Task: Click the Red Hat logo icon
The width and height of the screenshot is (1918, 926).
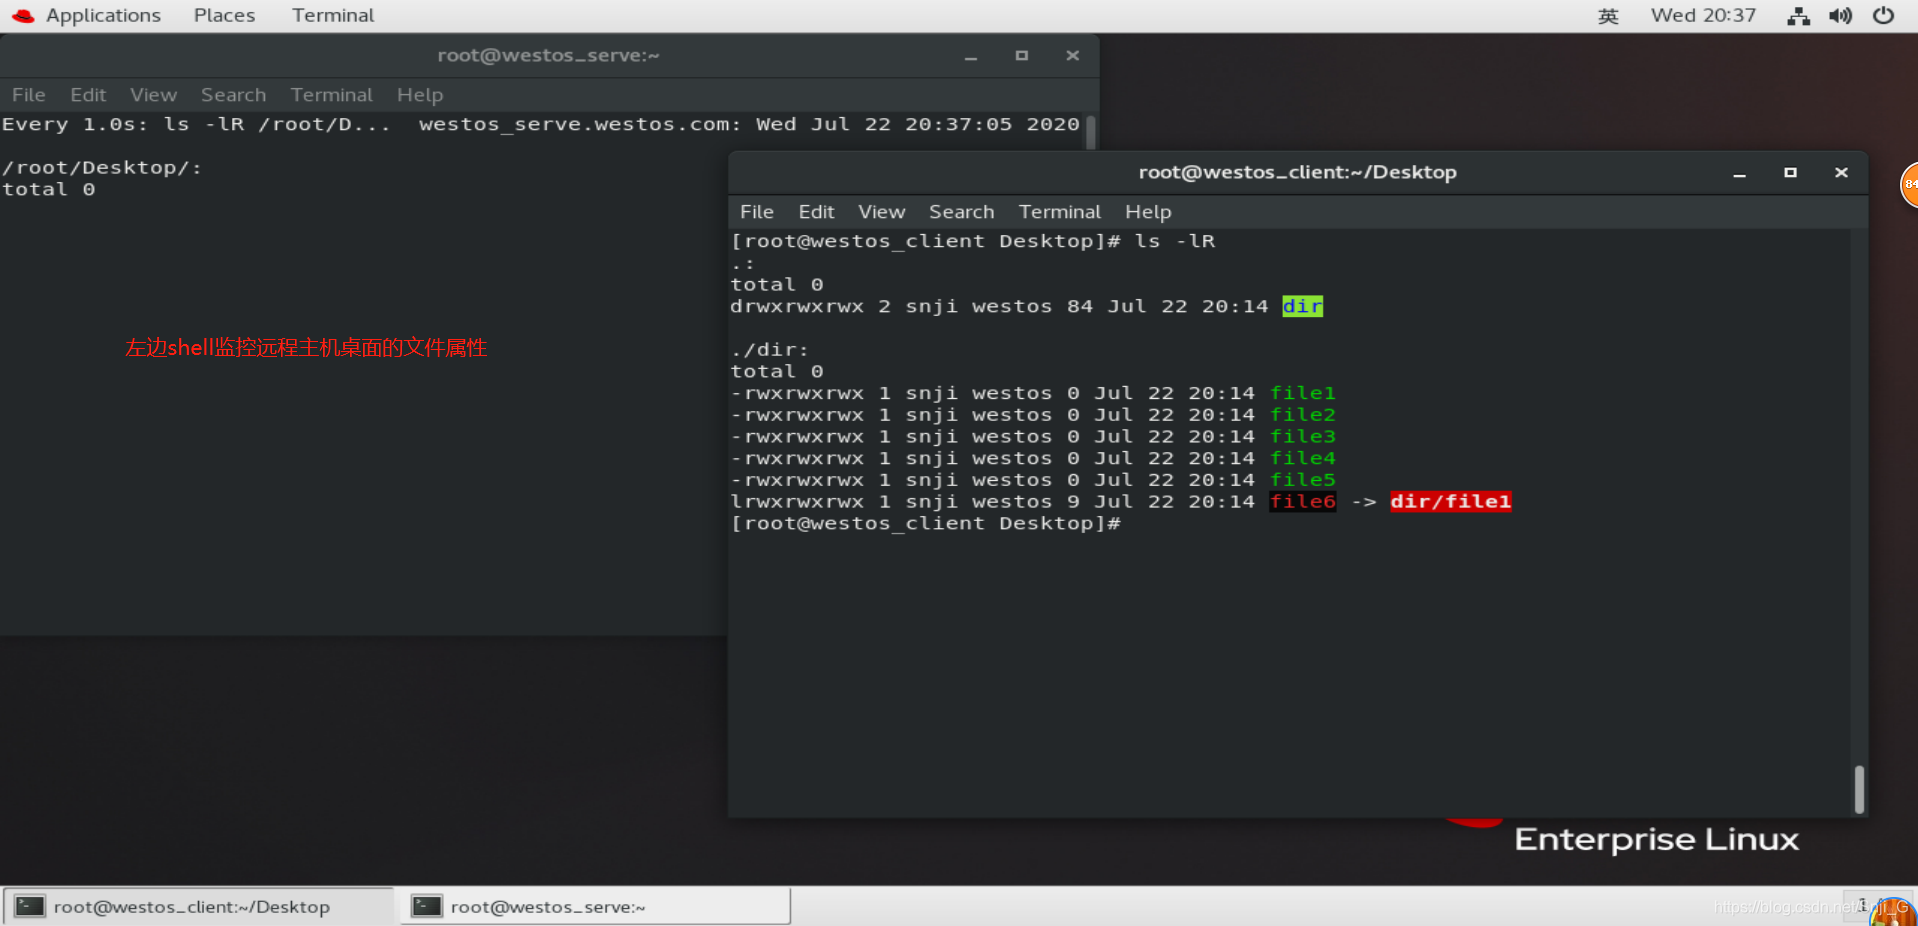Action: click(x=23, y=15)
